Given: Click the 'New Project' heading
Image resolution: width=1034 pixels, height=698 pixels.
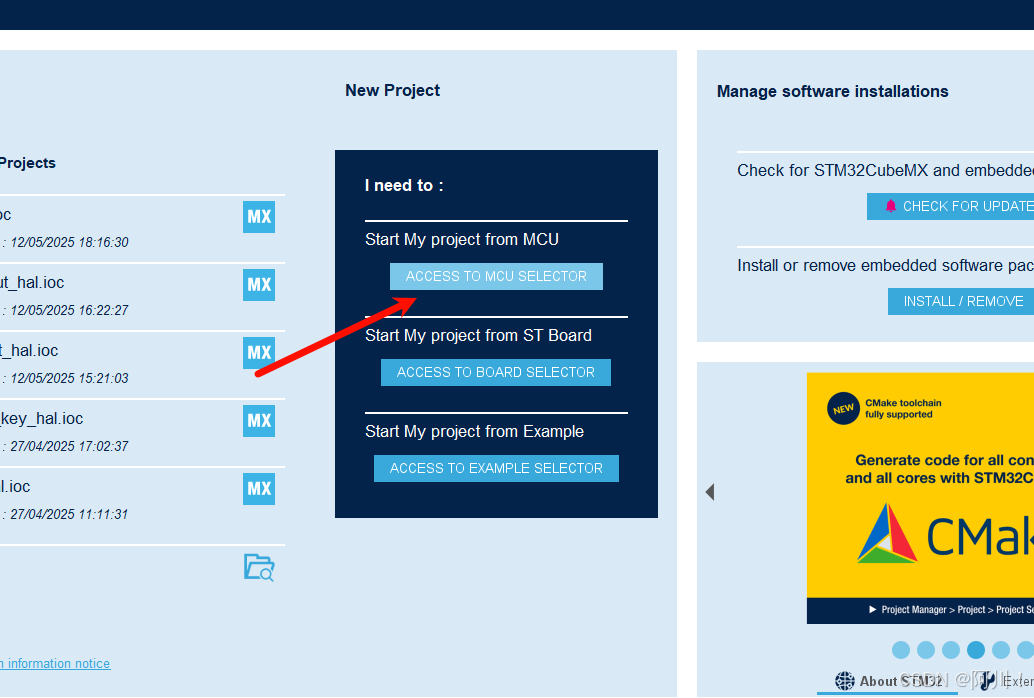Looking at the screenshot, I should click(392, 90).
